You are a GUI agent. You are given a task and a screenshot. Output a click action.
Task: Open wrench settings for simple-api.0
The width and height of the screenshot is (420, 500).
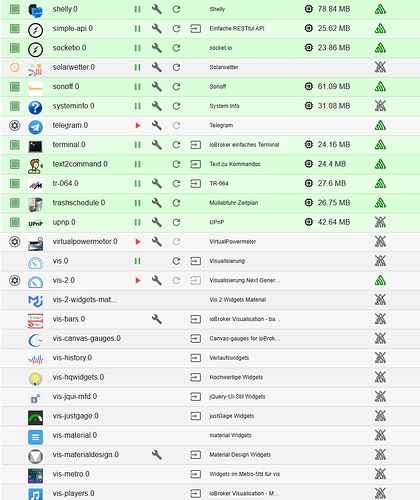click(x=157, y=29)
